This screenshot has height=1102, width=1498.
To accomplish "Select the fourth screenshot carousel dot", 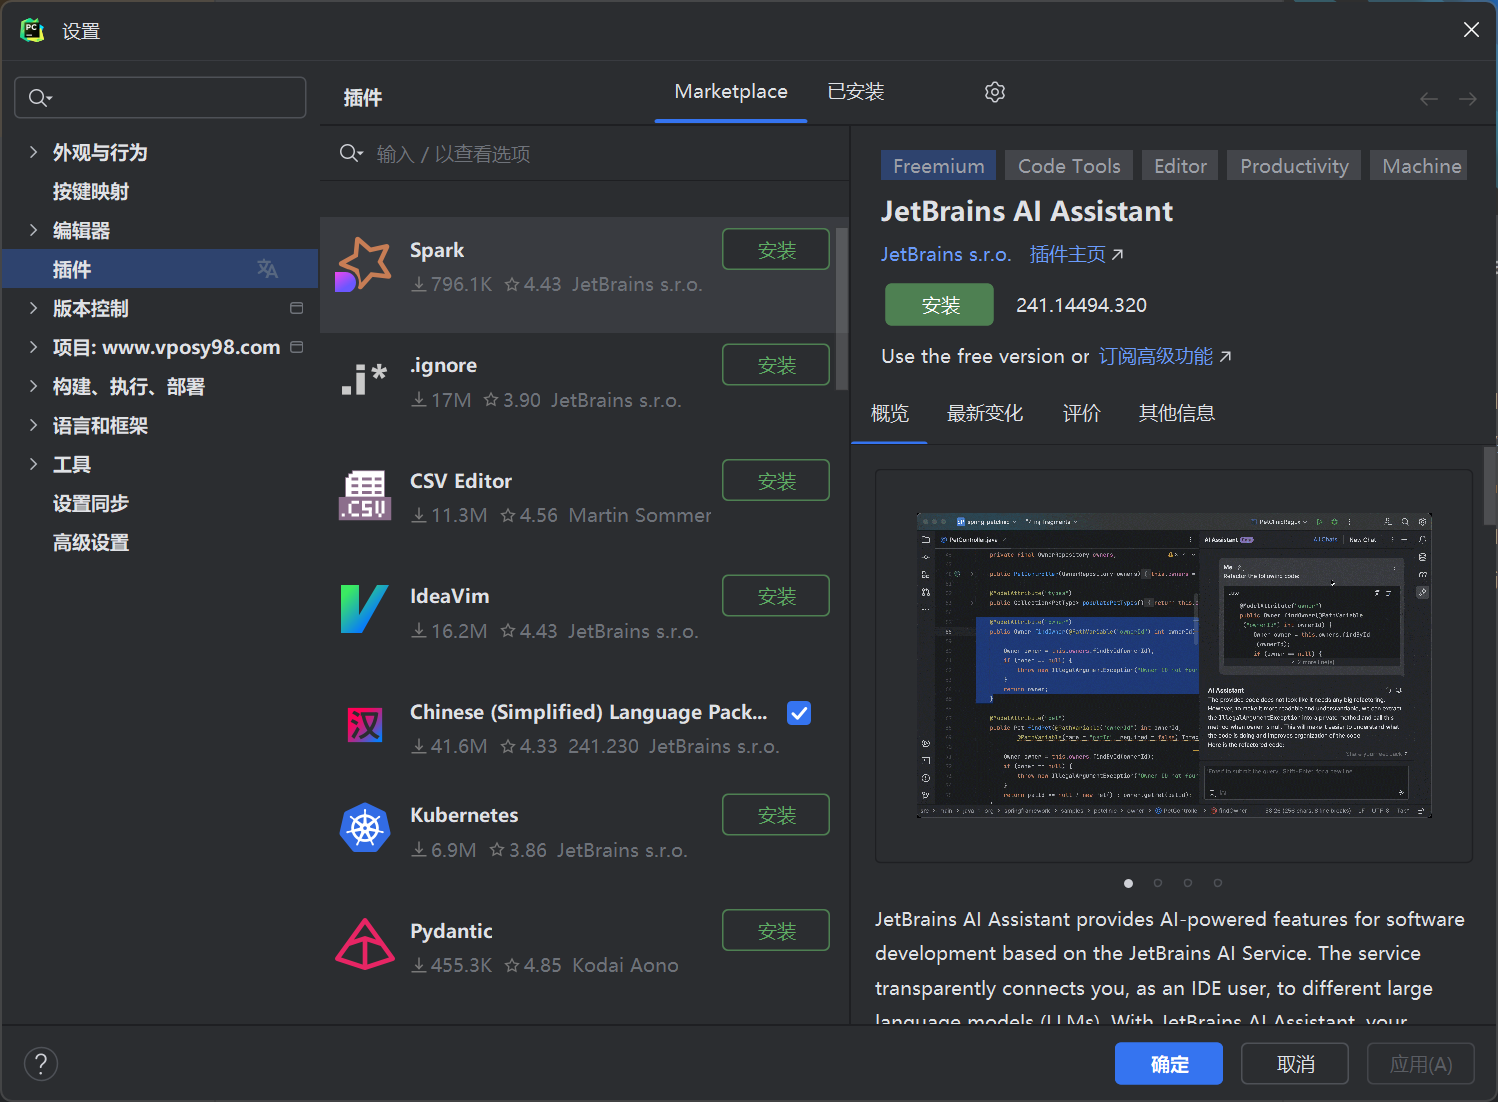I will point(1217,883).
